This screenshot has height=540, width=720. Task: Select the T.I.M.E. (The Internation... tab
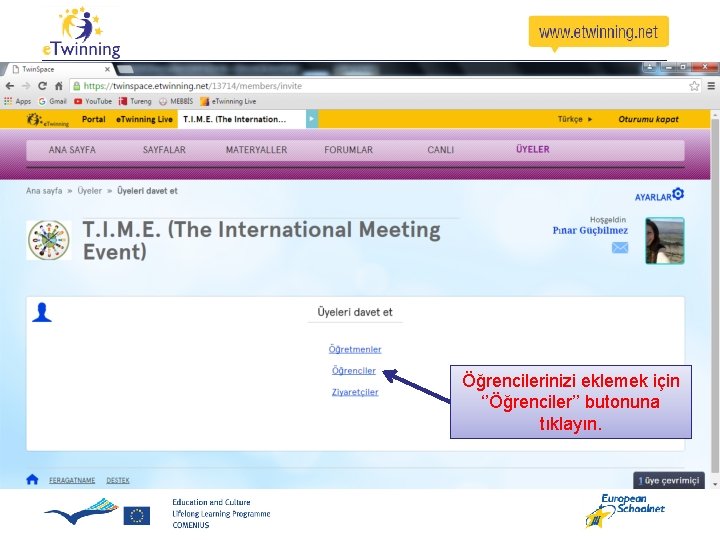point(242,119)
